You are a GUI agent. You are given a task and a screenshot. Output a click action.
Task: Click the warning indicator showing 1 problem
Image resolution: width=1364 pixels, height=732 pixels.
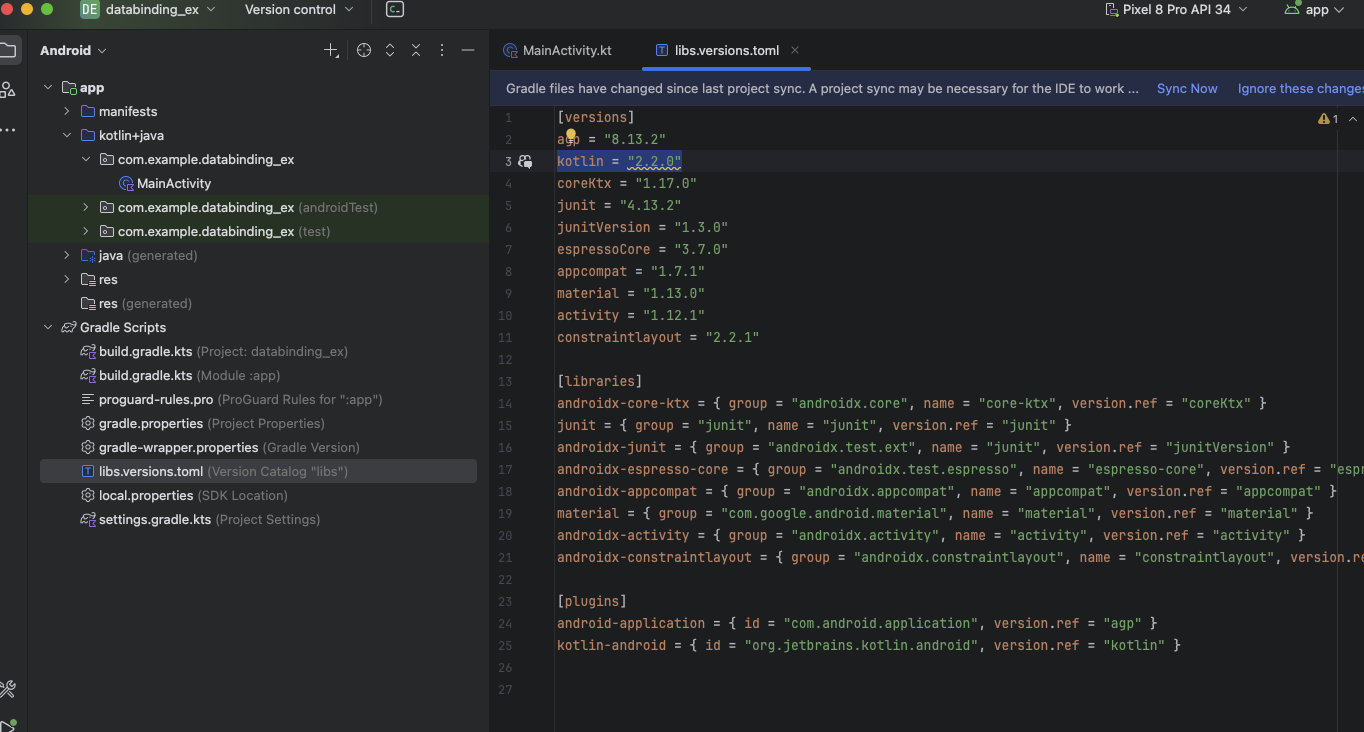coord(1328,118)
